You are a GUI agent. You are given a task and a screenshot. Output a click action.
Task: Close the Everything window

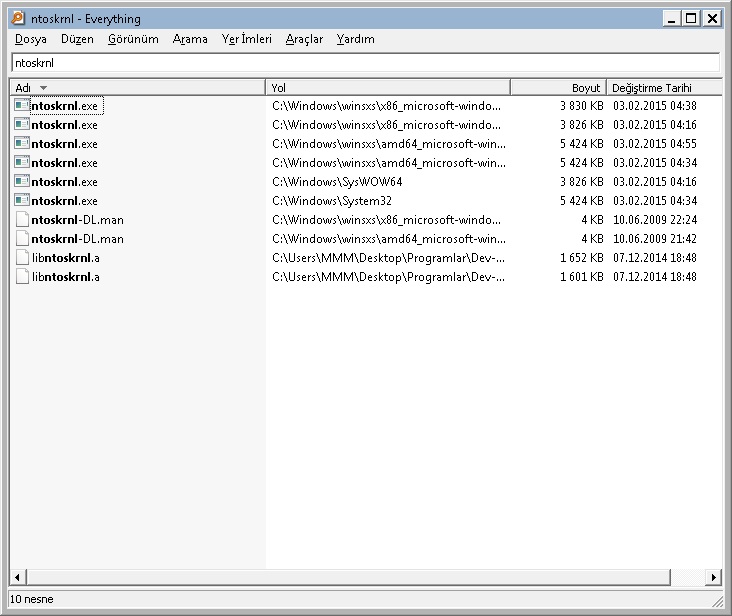click(x=712, y=19)
